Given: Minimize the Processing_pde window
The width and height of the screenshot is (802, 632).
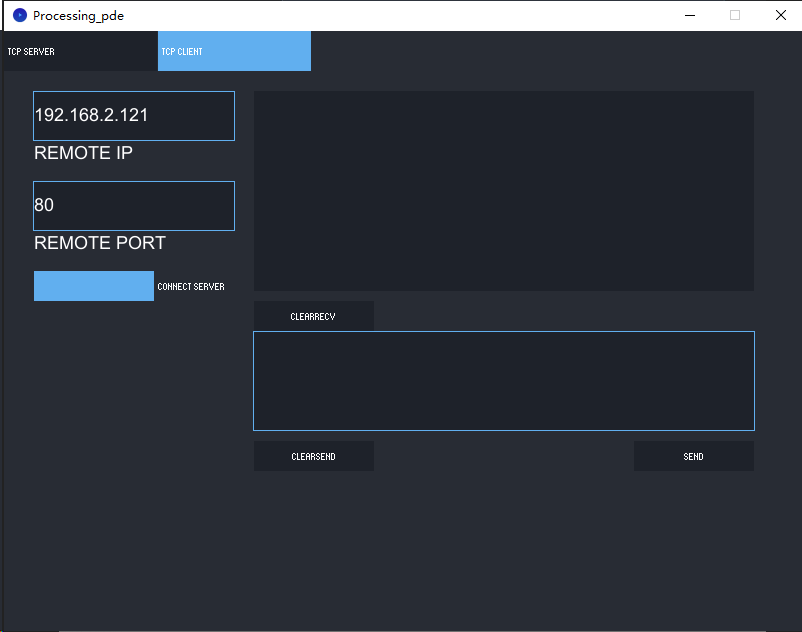Looking at the screenshot, I should tap(690, 15).
